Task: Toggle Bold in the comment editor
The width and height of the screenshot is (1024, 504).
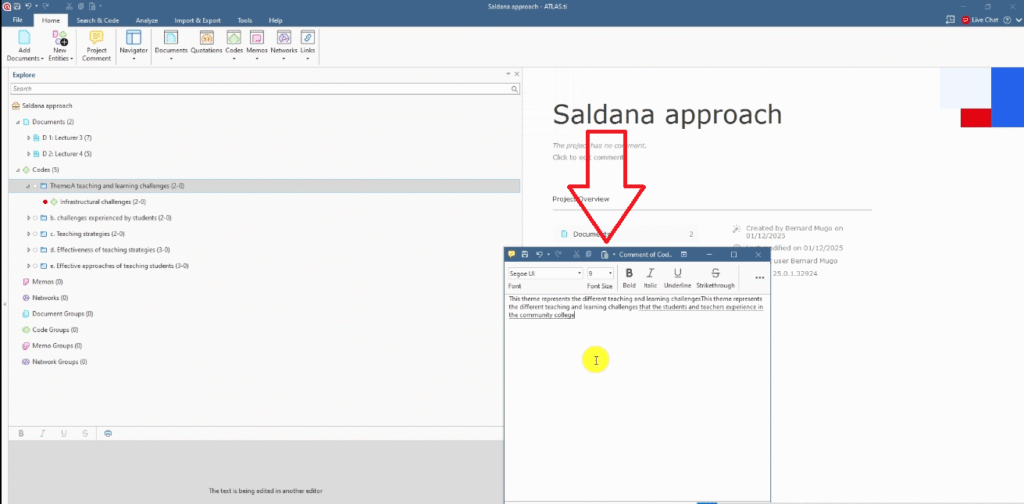Action: [x=629, y=274]
